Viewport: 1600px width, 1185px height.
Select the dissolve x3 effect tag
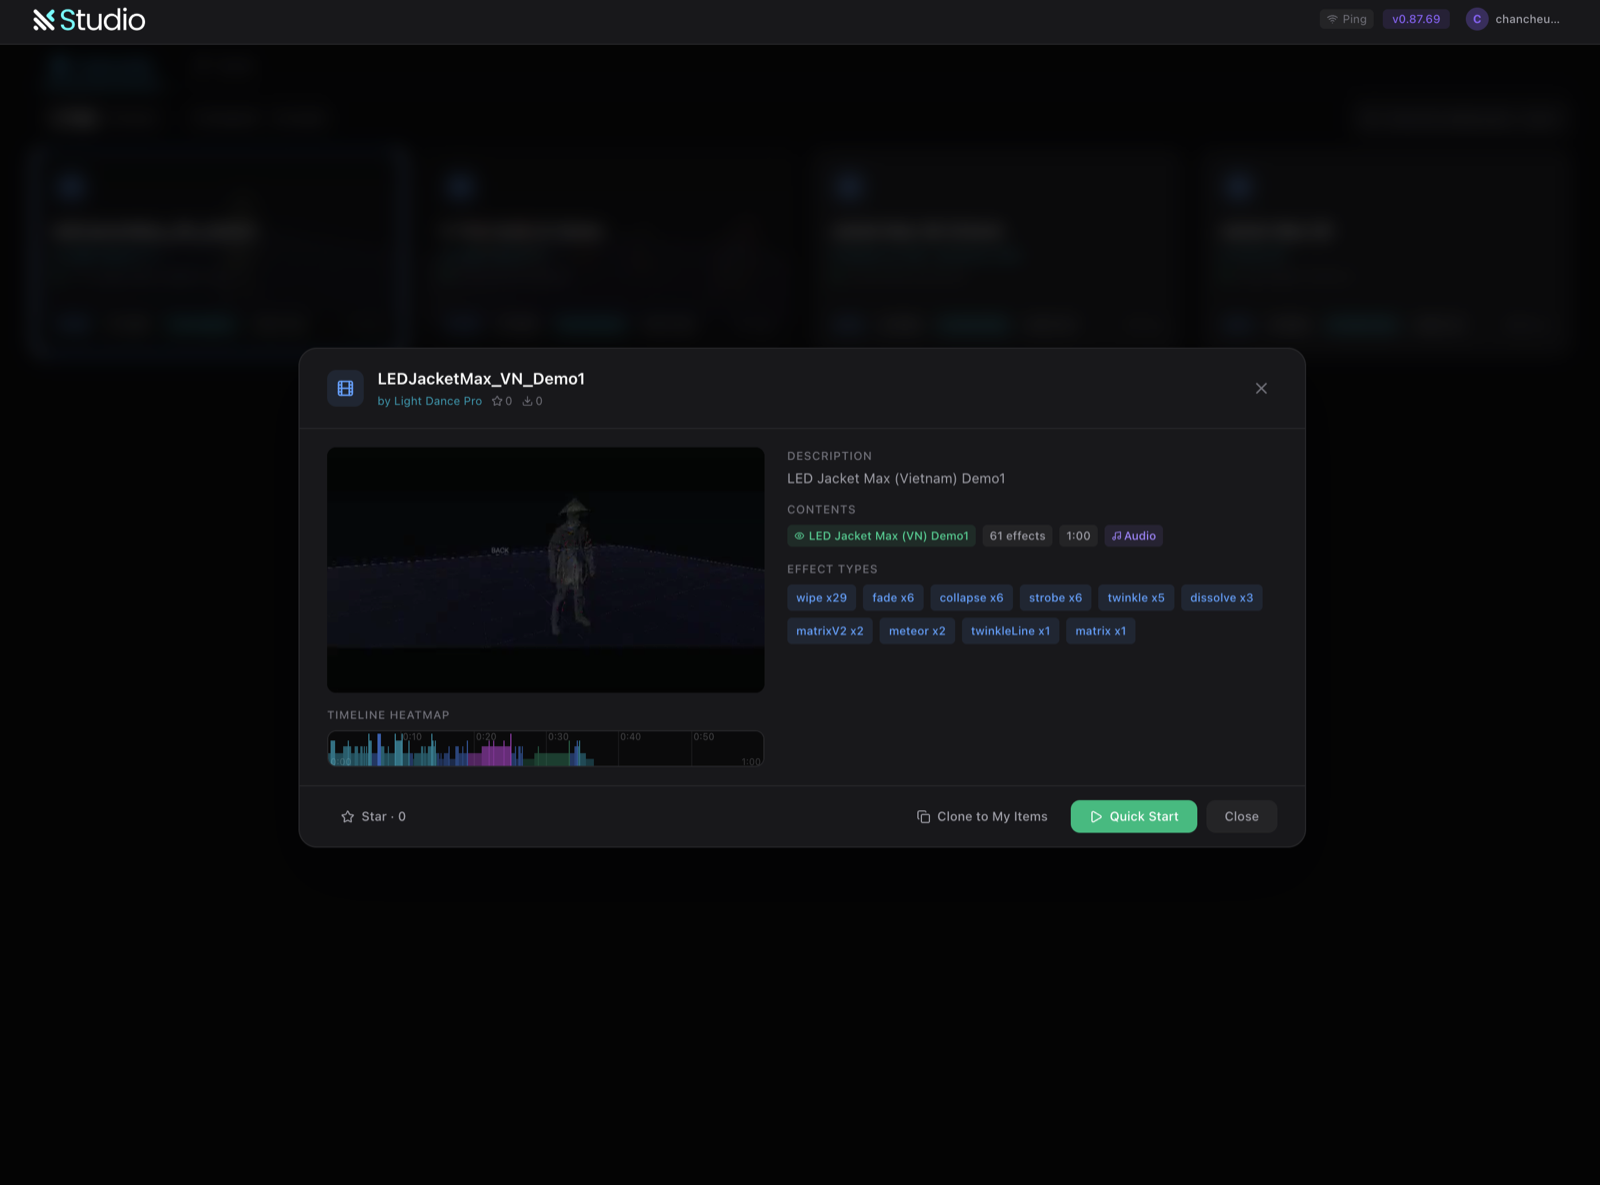(1221, 598)
